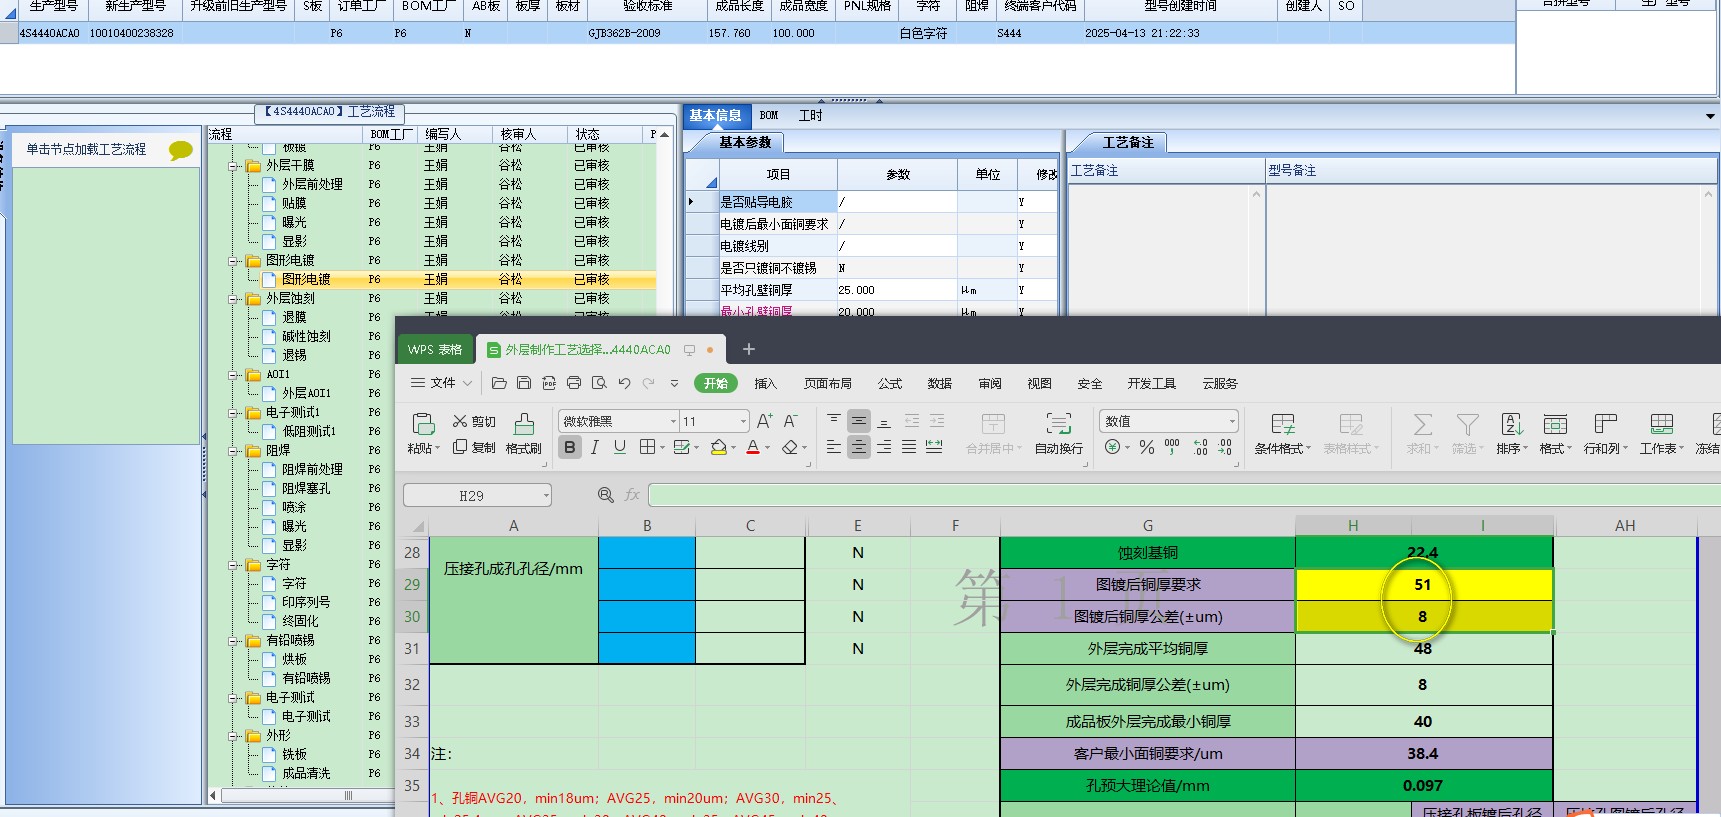Open the font name dropdown 微软雅黑
This screenshot has height=817, width=1721.
point(673,421)
